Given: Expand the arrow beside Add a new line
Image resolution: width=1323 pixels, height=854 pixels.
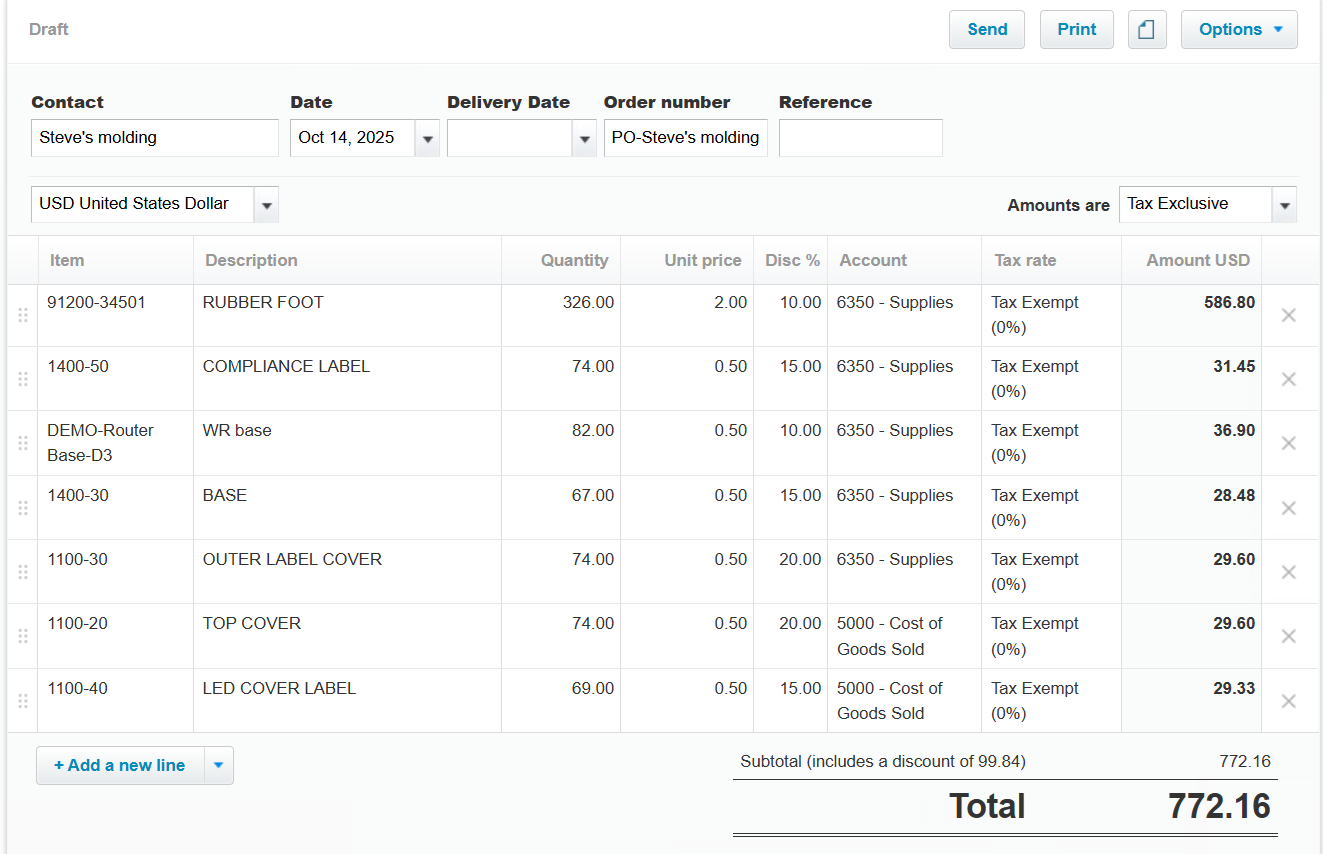Looking at the screenshot, I should point(218,766).
